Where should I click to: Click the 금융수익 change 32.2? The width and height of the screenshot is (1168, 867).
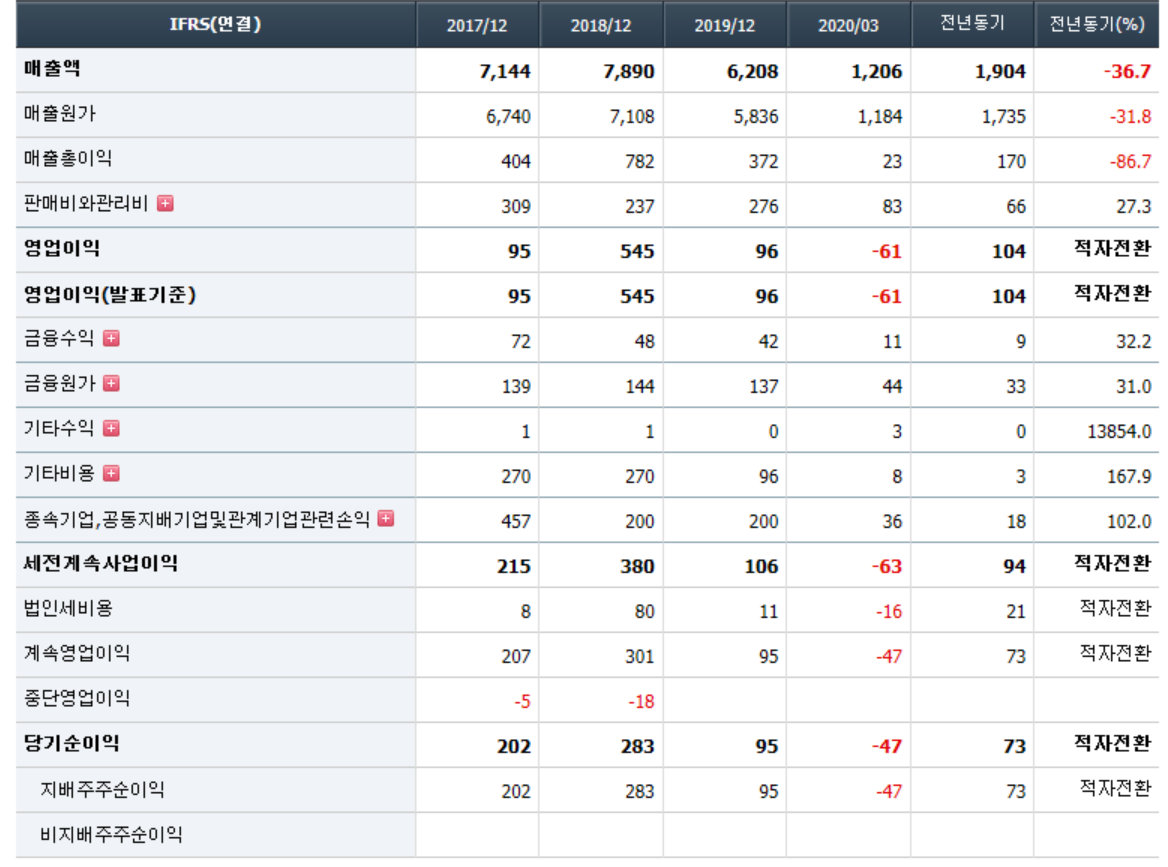pyautogui.click(x=1134, y=342)
